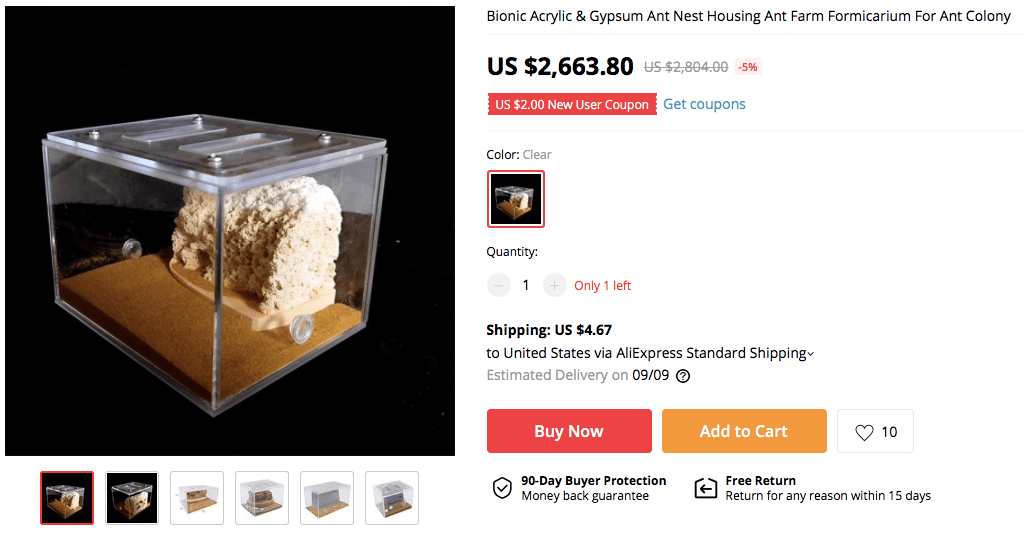The image size is (1024, 534).
Task: Select the second dark-background thumbnail
Action: 132,497
